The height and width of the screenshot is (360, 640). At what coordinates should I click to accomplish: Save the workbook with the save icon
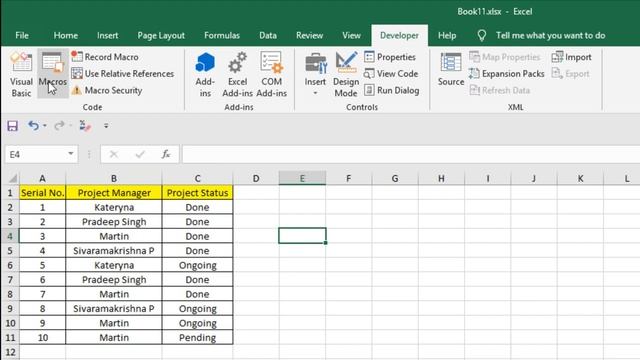click(x=12, y=126)
